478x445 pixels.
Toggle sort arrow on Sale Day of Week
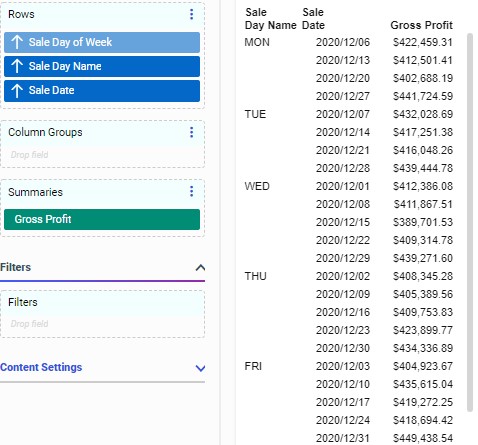17,42
